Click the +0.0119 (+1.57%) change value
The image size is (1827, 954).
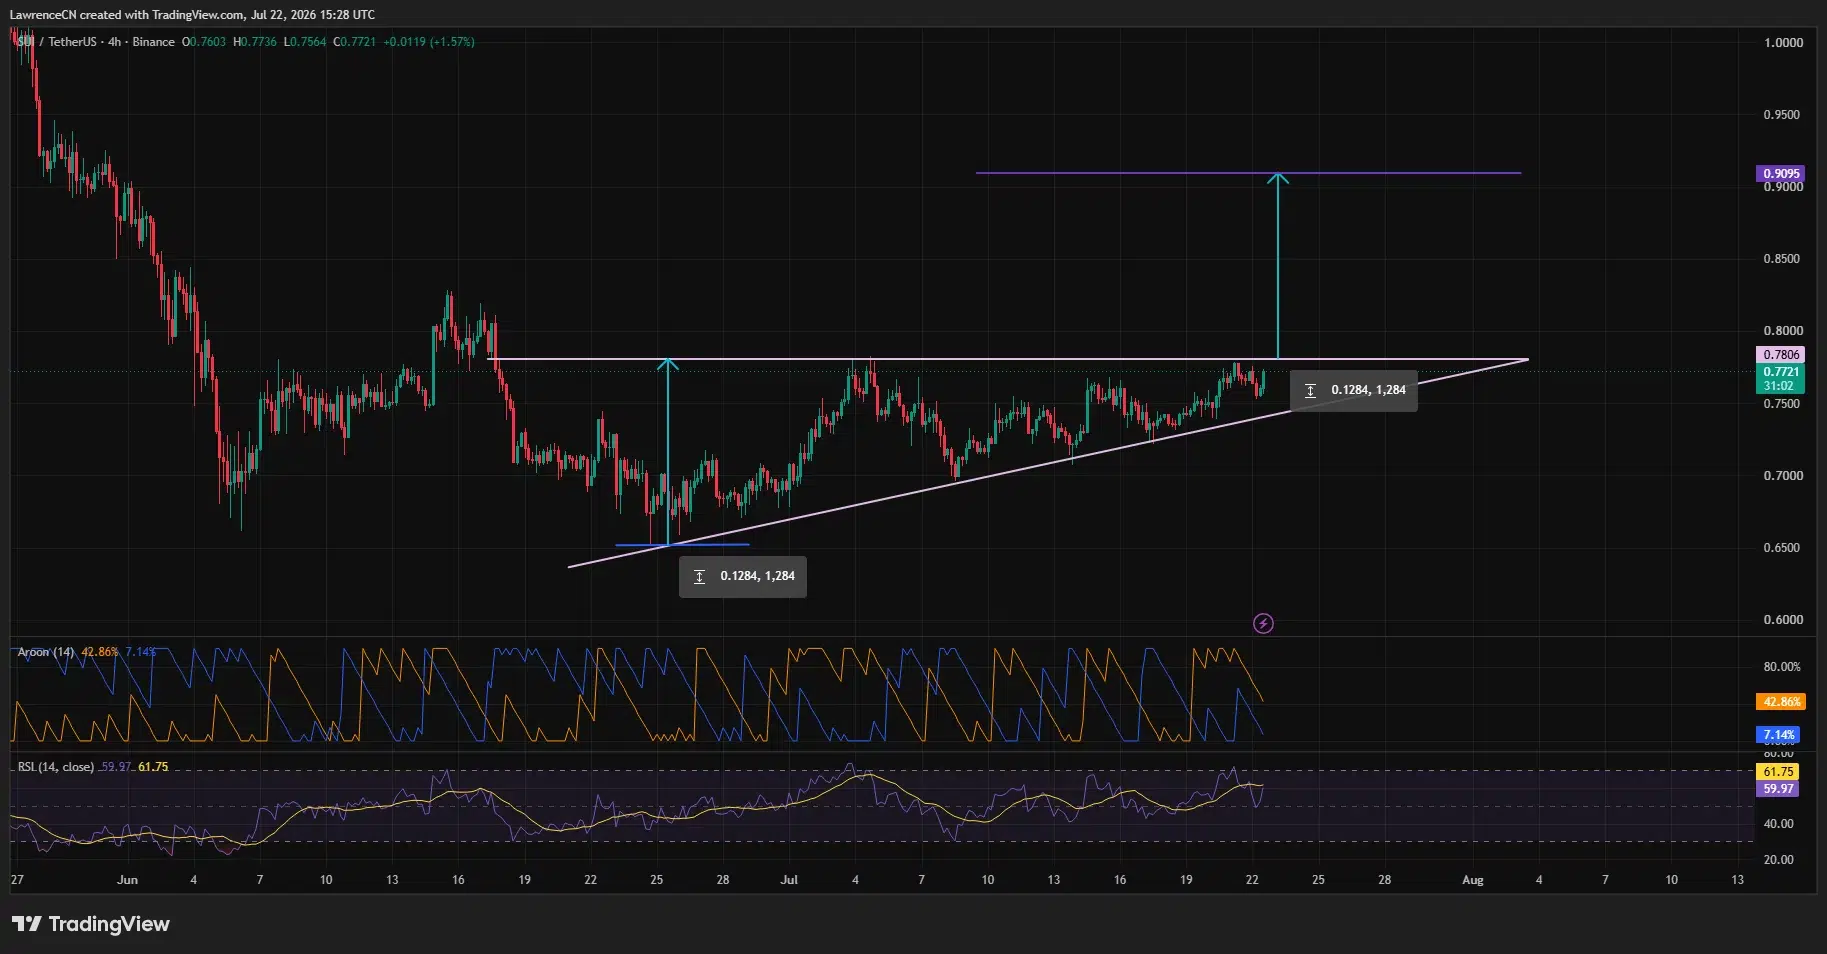click(429, 42)
